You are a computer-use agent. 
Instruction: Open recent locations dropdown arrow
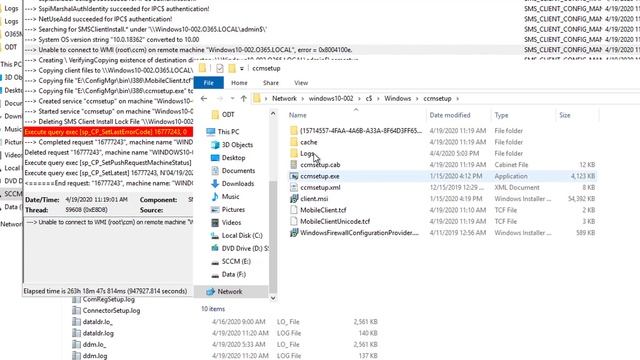(x=232, y=99)
